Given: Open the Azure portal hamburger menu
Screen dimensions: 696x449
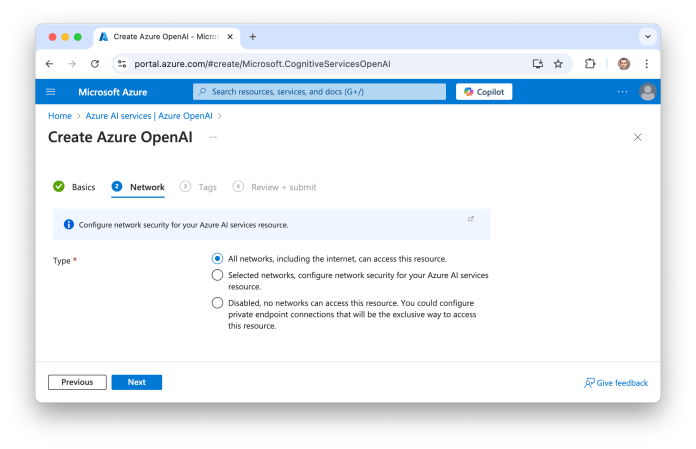Looking at the screenshot, I should click(x=51, y=92).
